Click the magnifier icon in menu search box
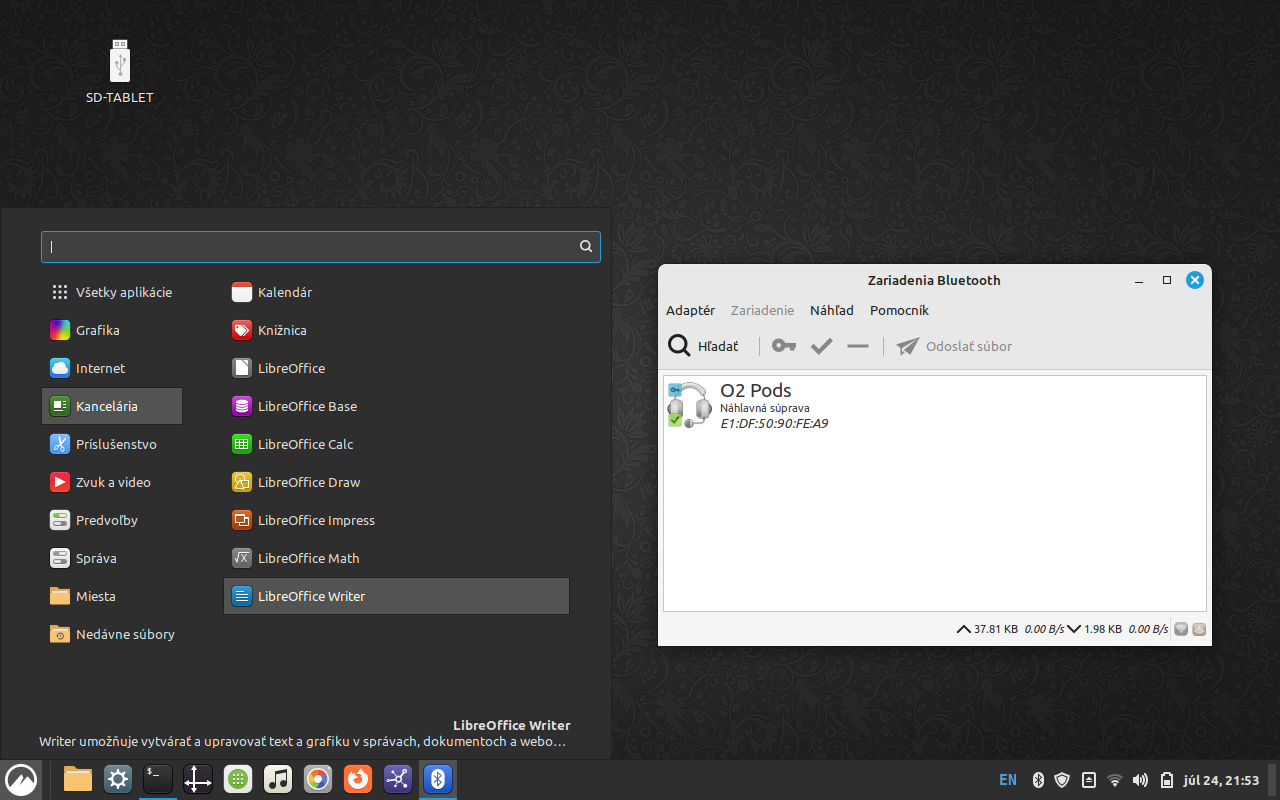This screenshot has height=800, width=1280. click(586, 246)
